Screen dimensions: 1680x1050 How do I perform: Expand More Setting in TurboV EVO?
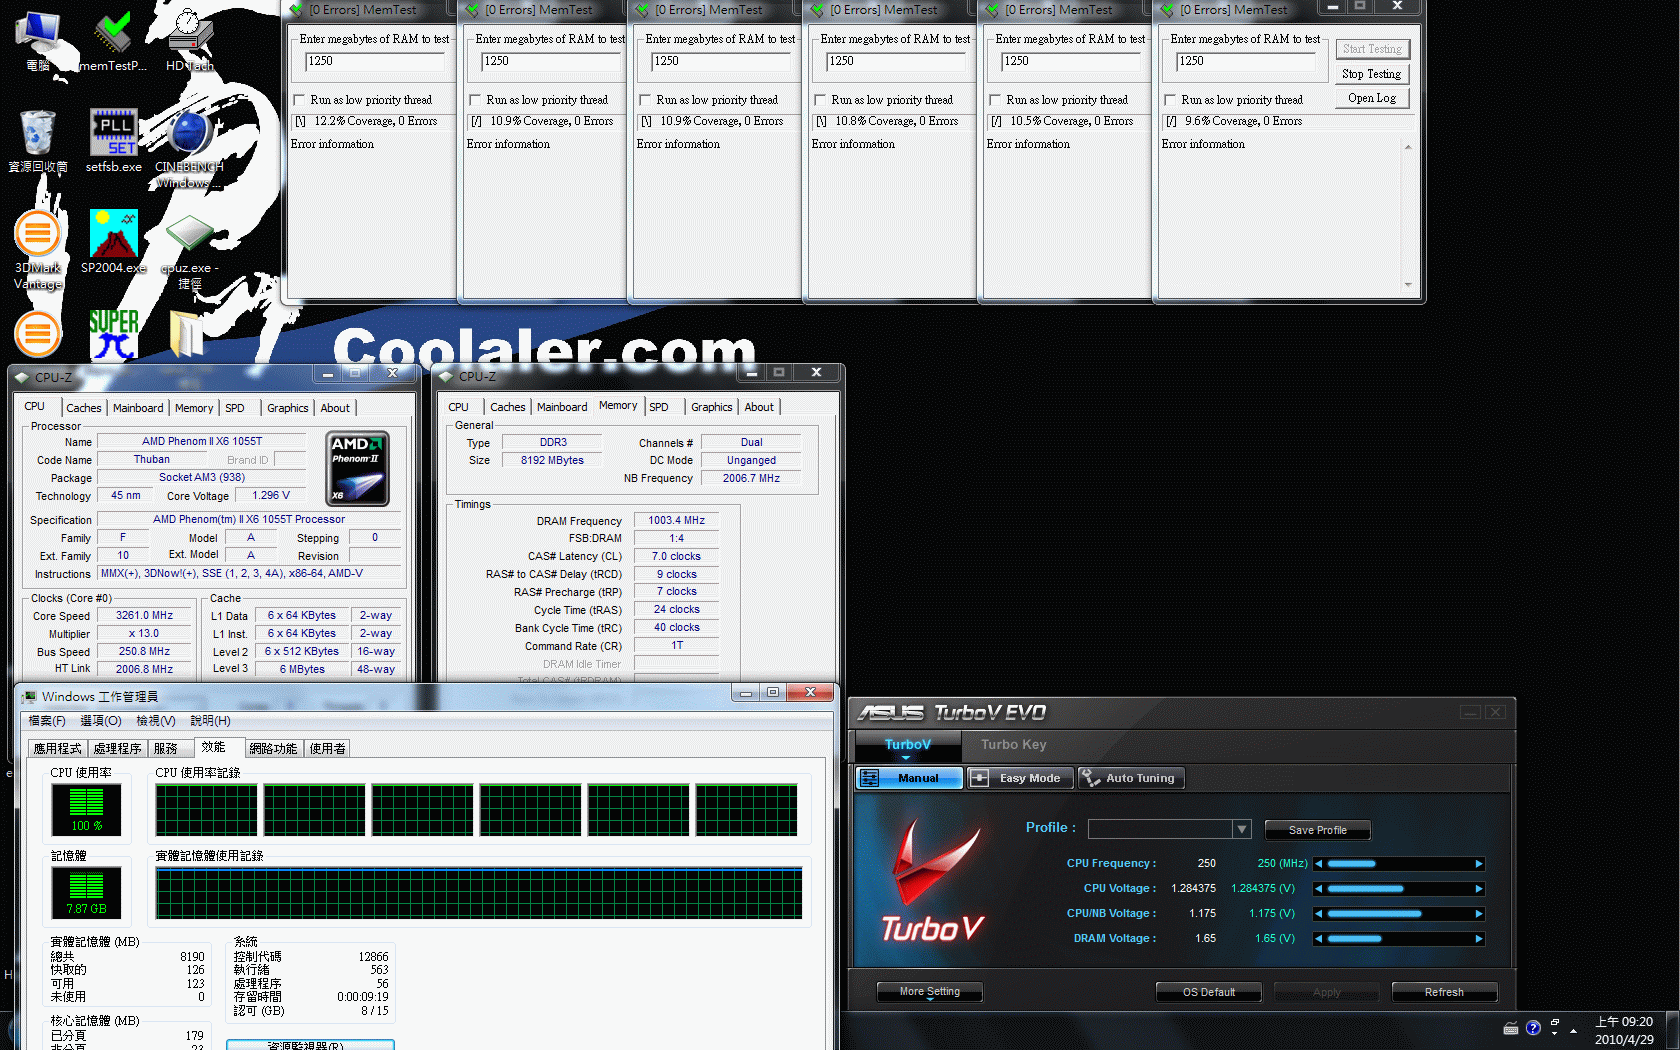(929, 992)
